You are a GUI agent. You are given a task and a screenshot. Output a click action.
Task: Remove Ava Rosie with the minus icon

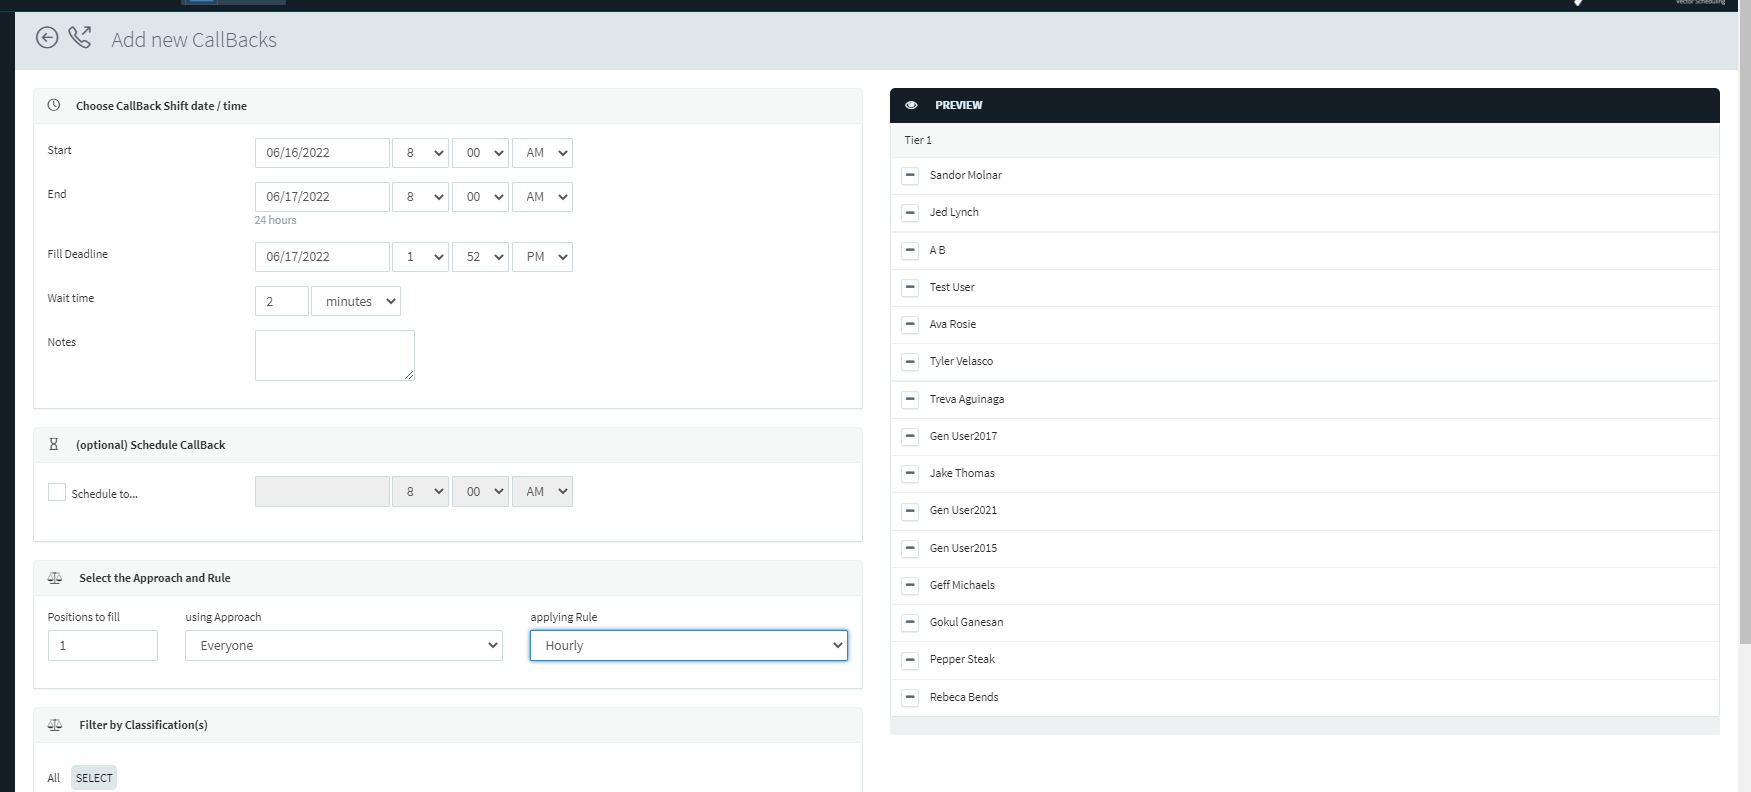point(910,324)
